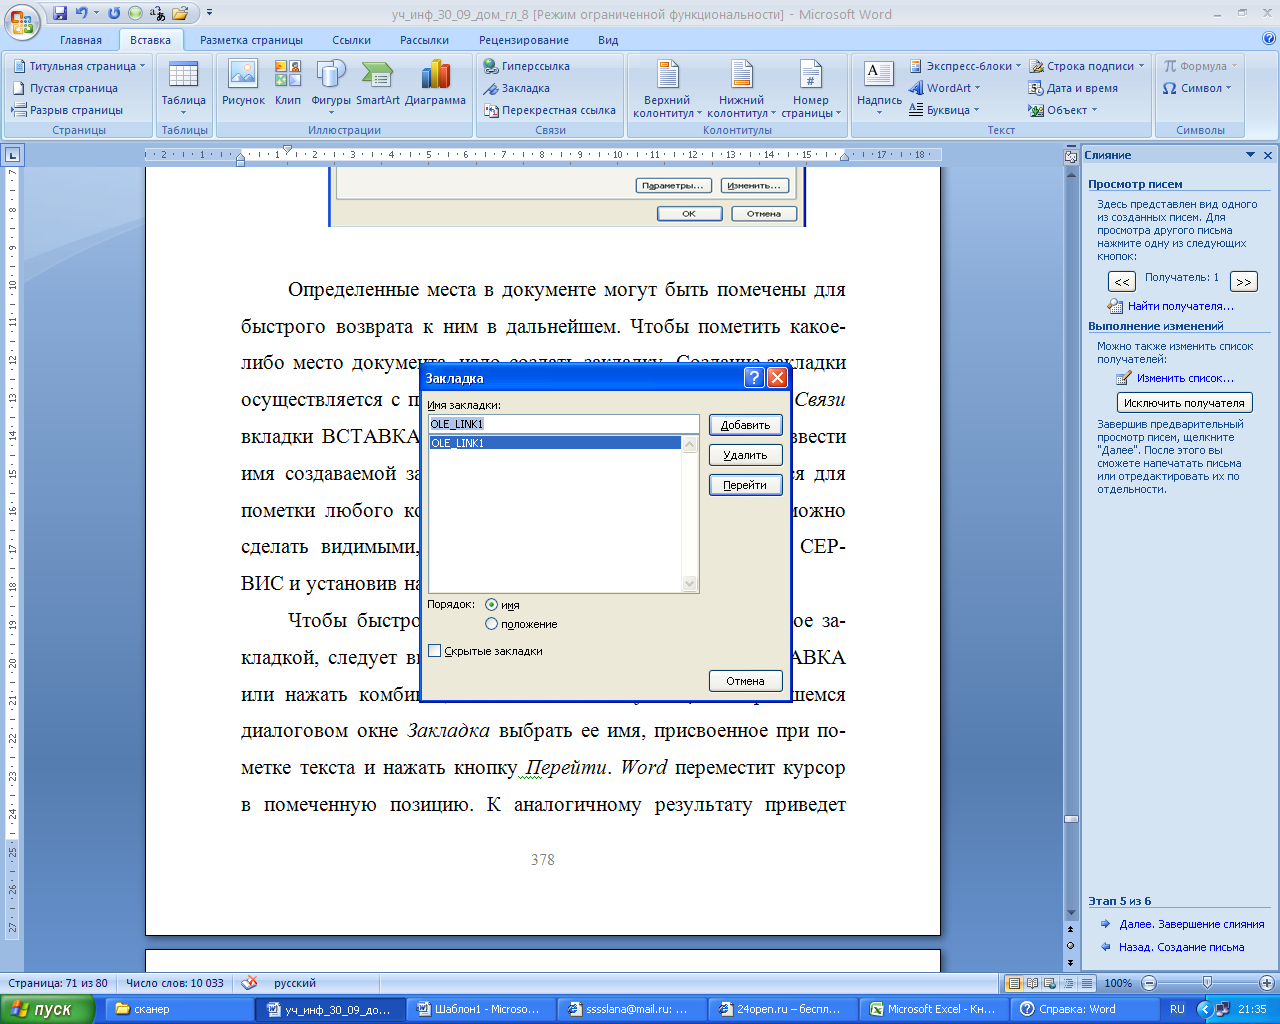
Task: Toggle the ruler button above scrollbar
Action: [x=1071, y=156]
